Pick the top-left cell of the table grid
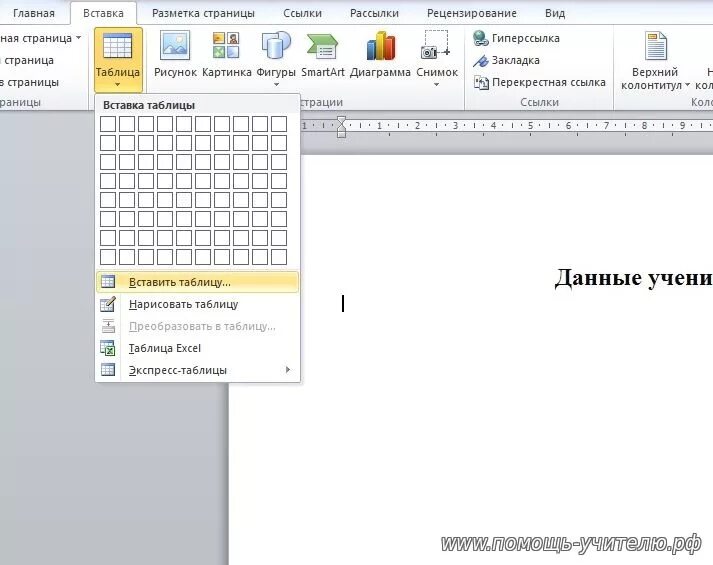Viewport: 713px width, 565px height. [x=108, y=124]
